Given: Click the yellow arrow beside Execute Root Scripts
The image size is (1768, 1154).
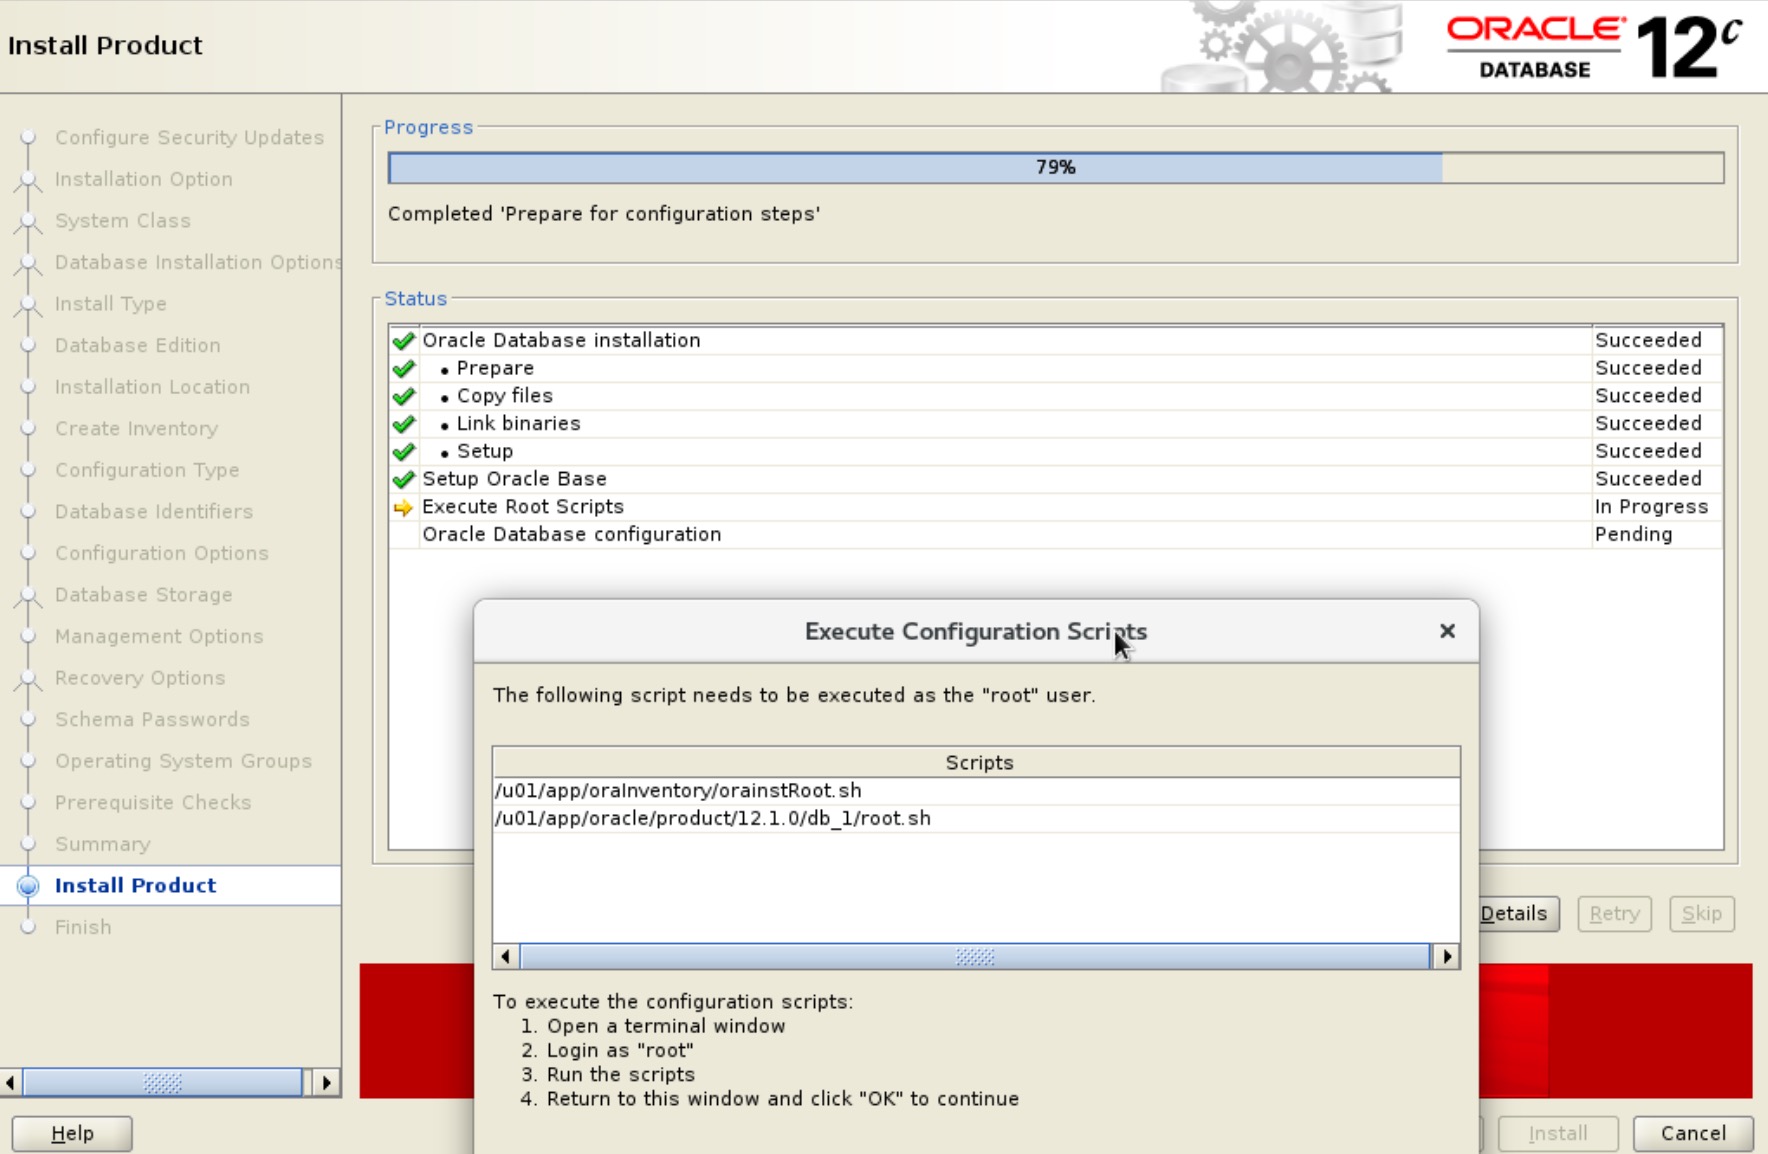Looking at the screenshot, I should click(403, 508).
